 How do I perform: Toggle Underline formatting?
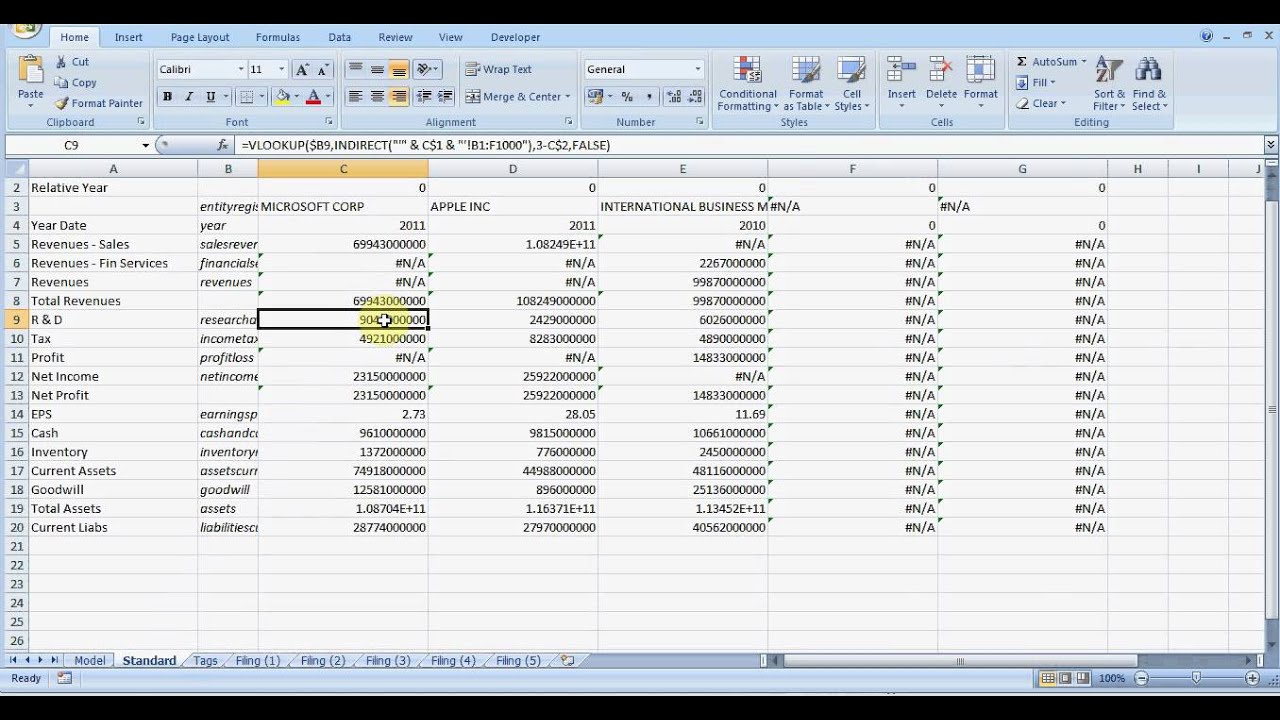pyautogui.click(x=210, y=97)
